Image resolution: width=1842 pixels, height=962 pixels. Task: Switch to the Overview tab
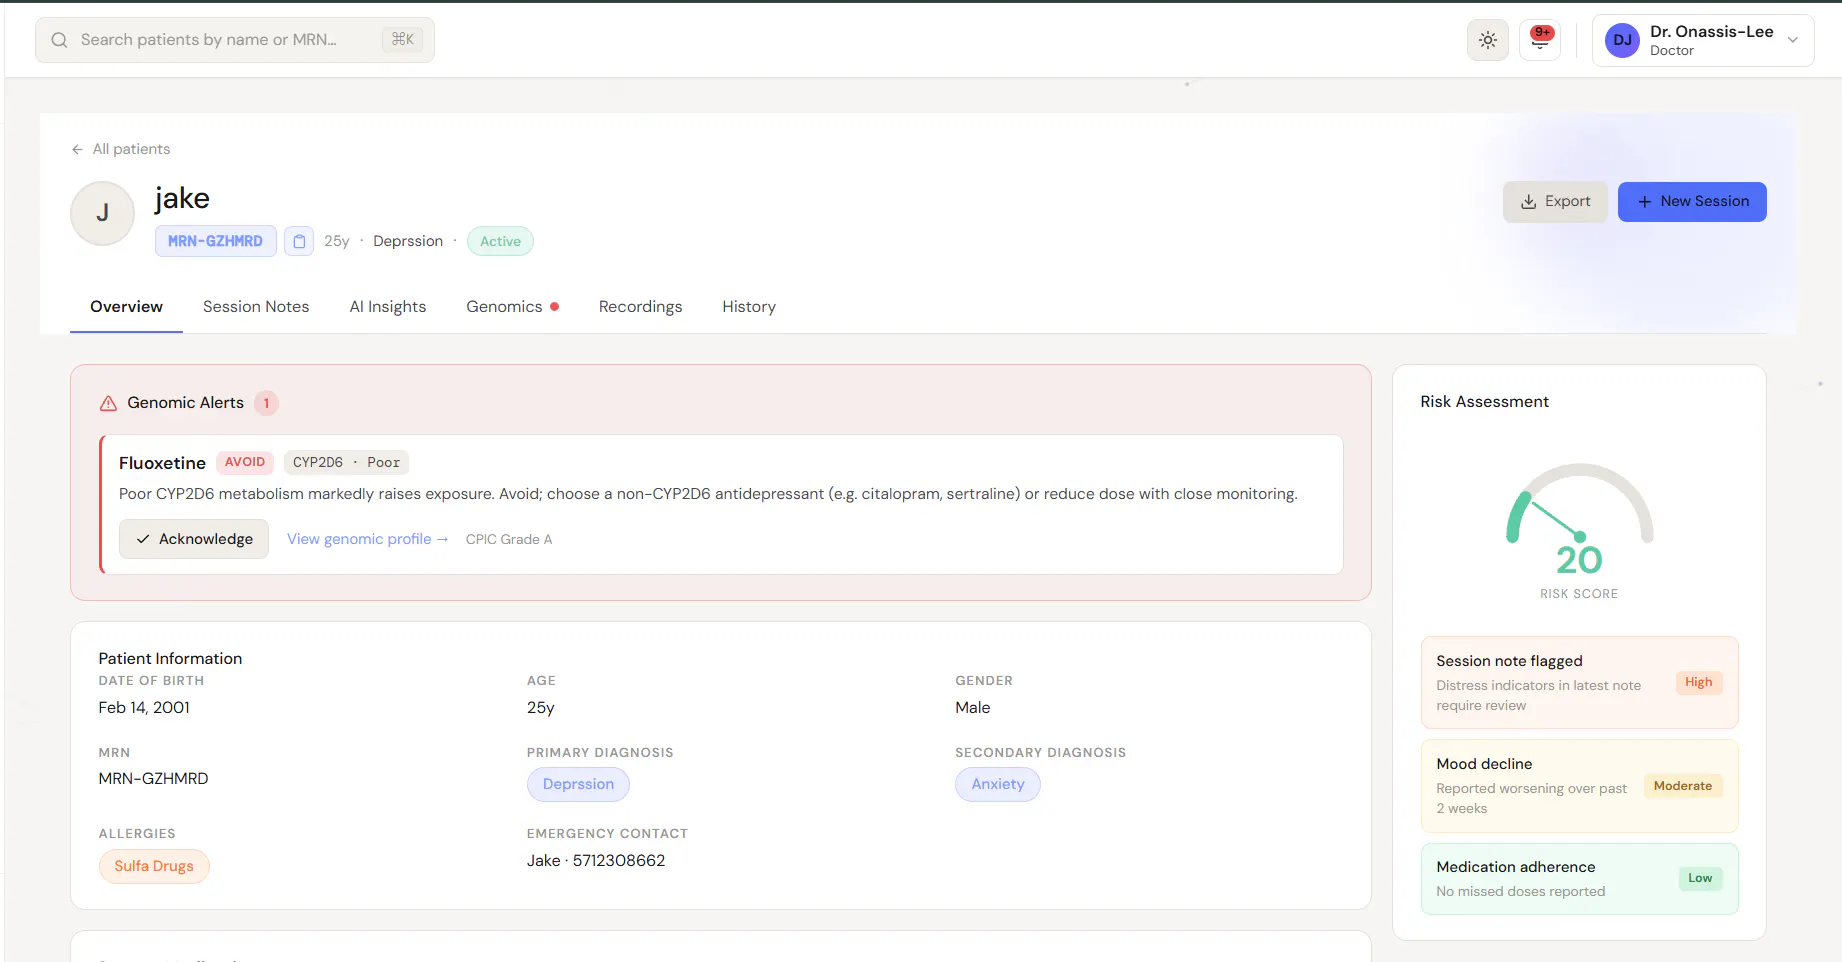126,307
